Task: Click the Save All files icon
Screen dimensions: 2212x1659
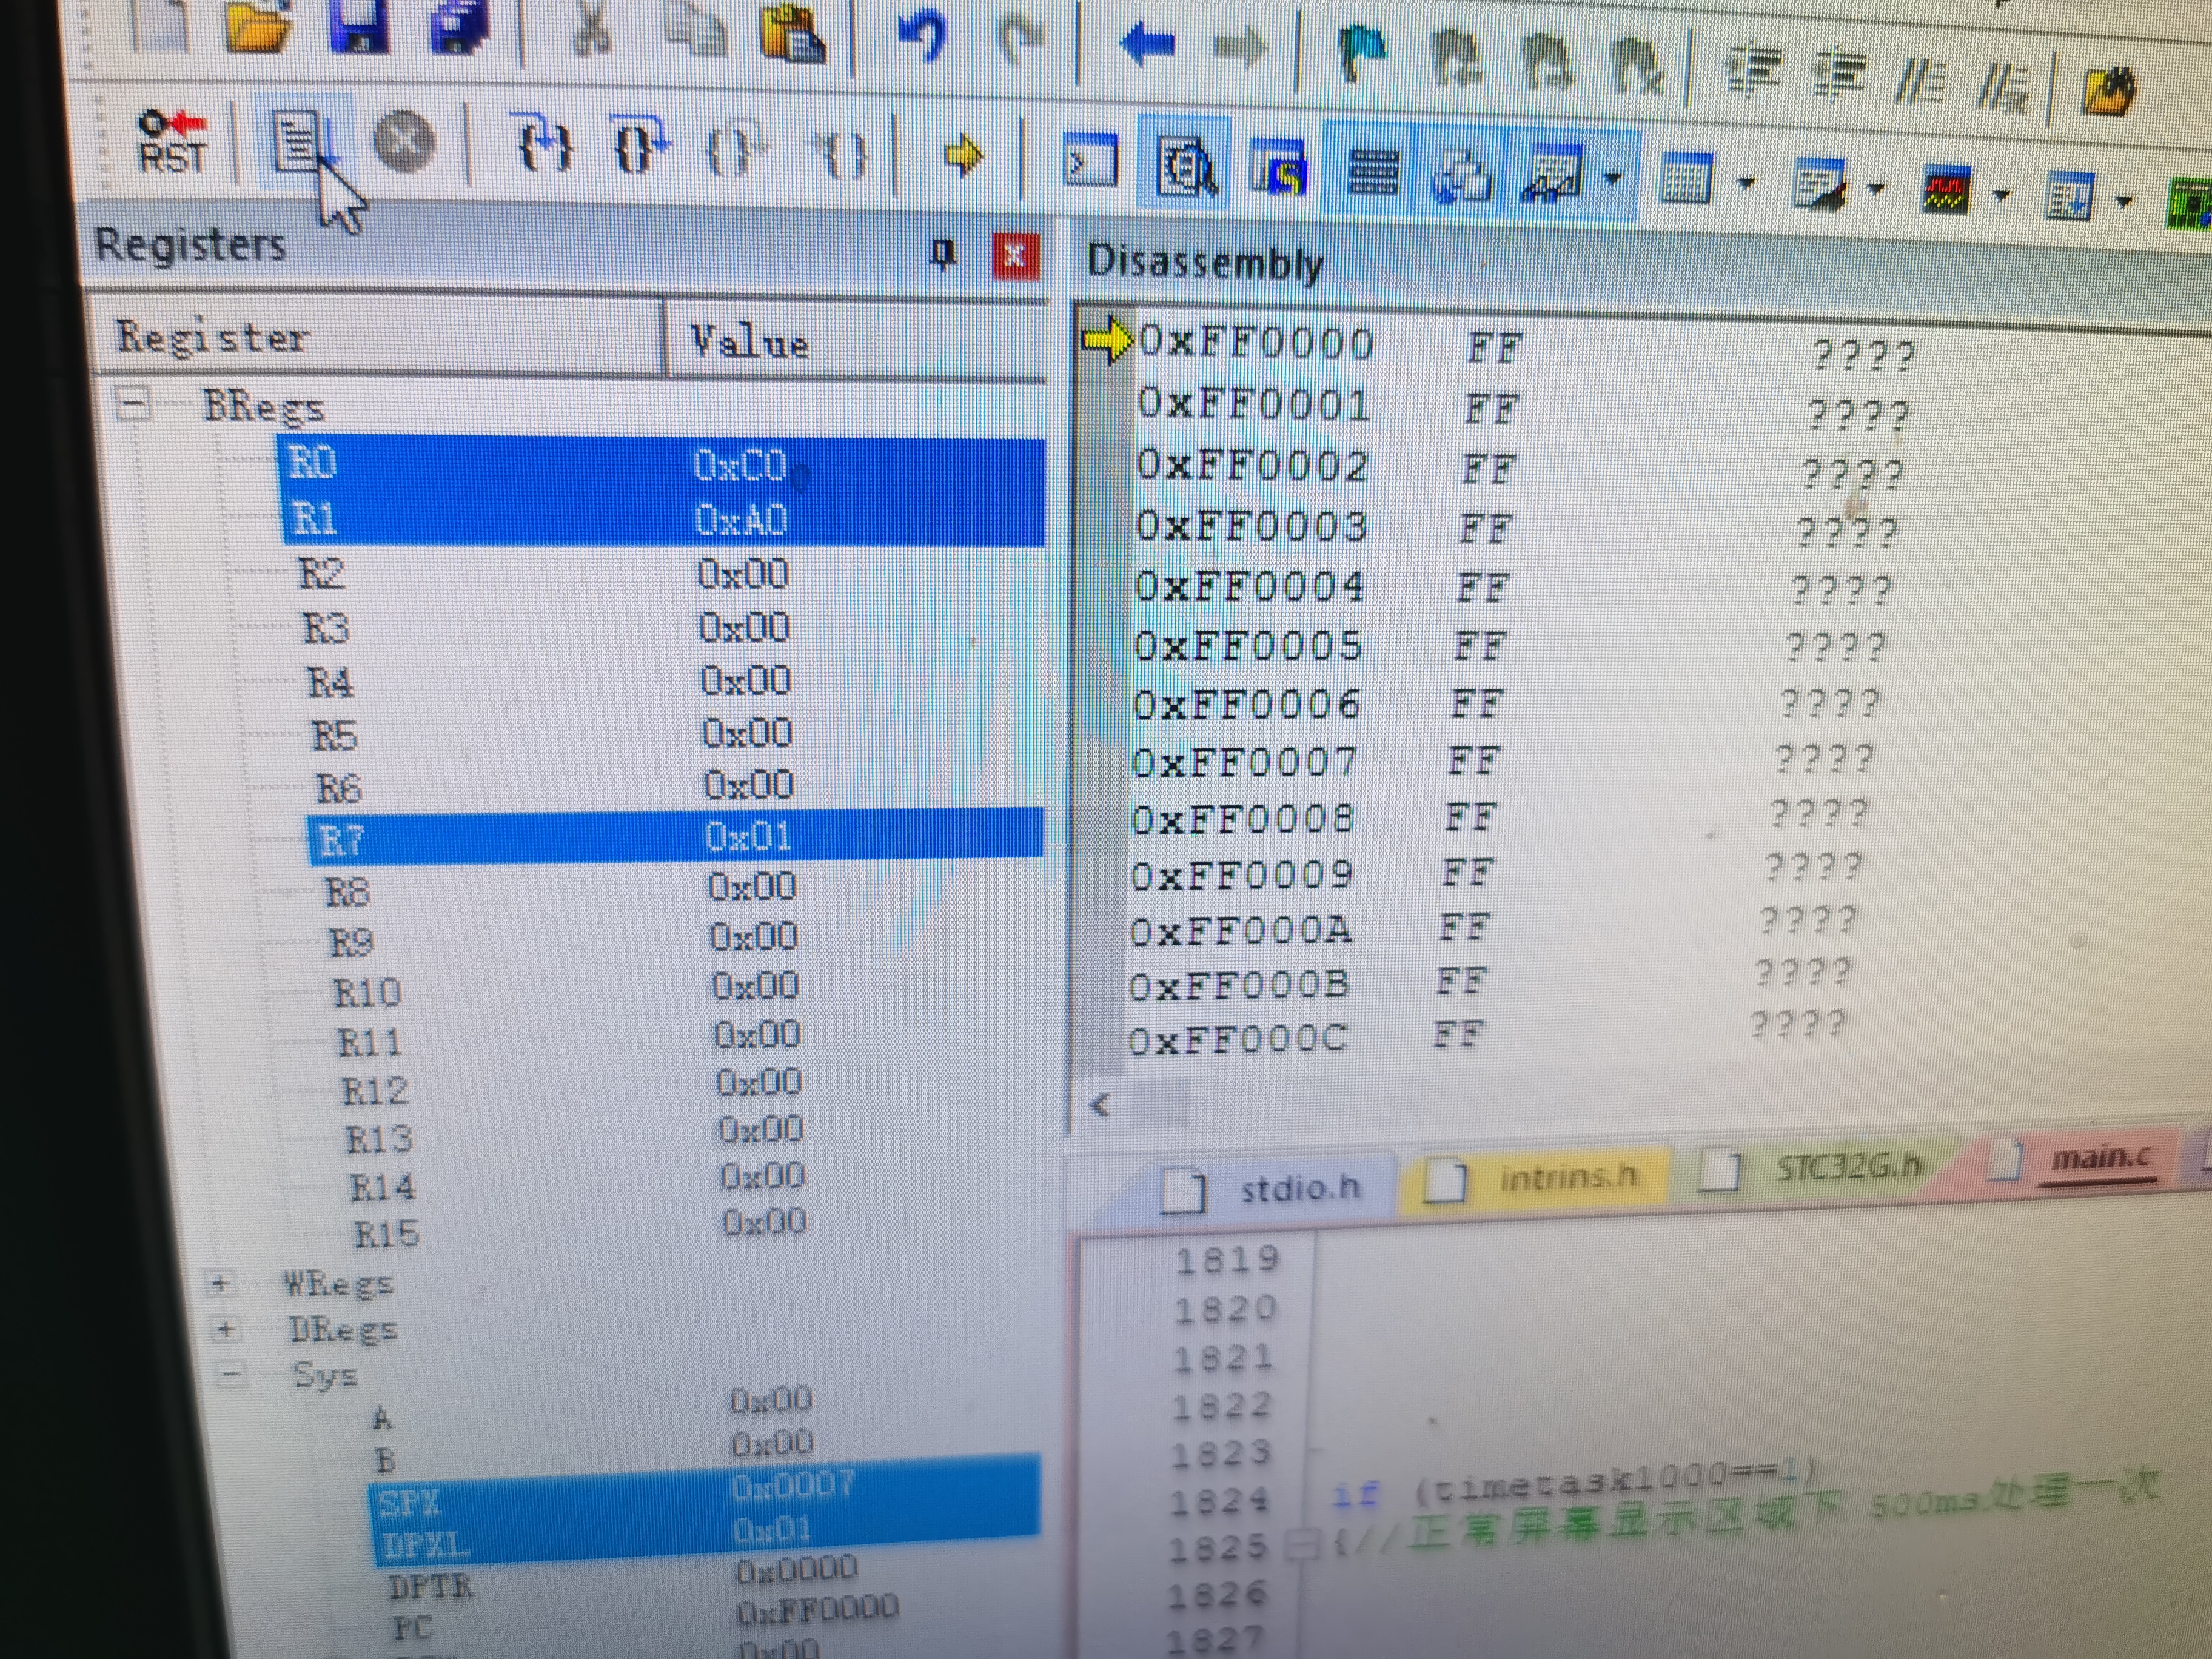Action: [x=461, y=27]
